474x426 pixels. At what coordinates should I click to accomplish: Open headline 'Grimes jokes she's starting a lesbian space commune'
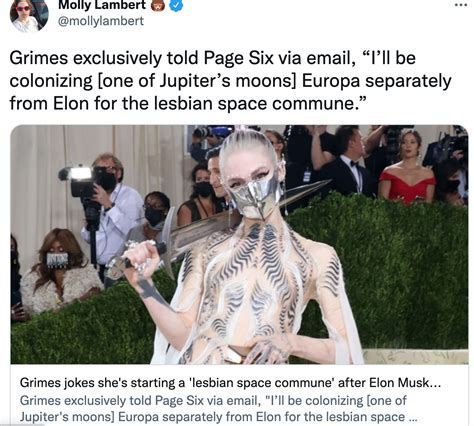click(x=230, y=383)
